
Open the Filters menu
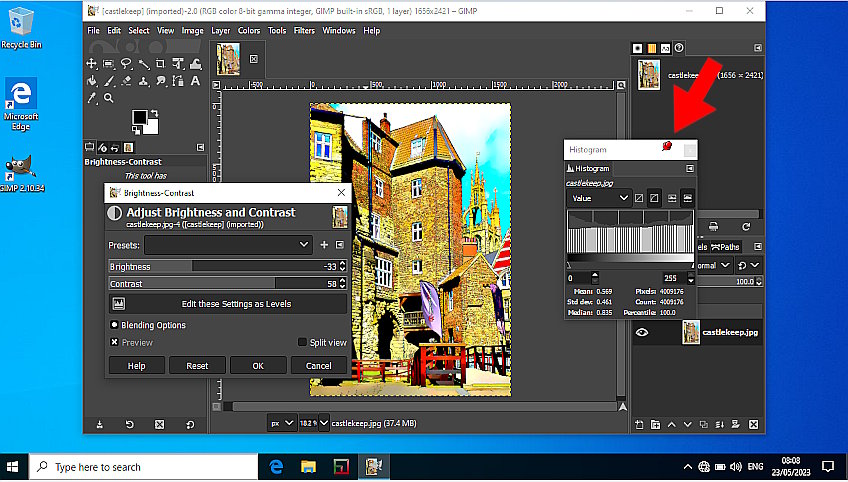click(x=304, y=31)
